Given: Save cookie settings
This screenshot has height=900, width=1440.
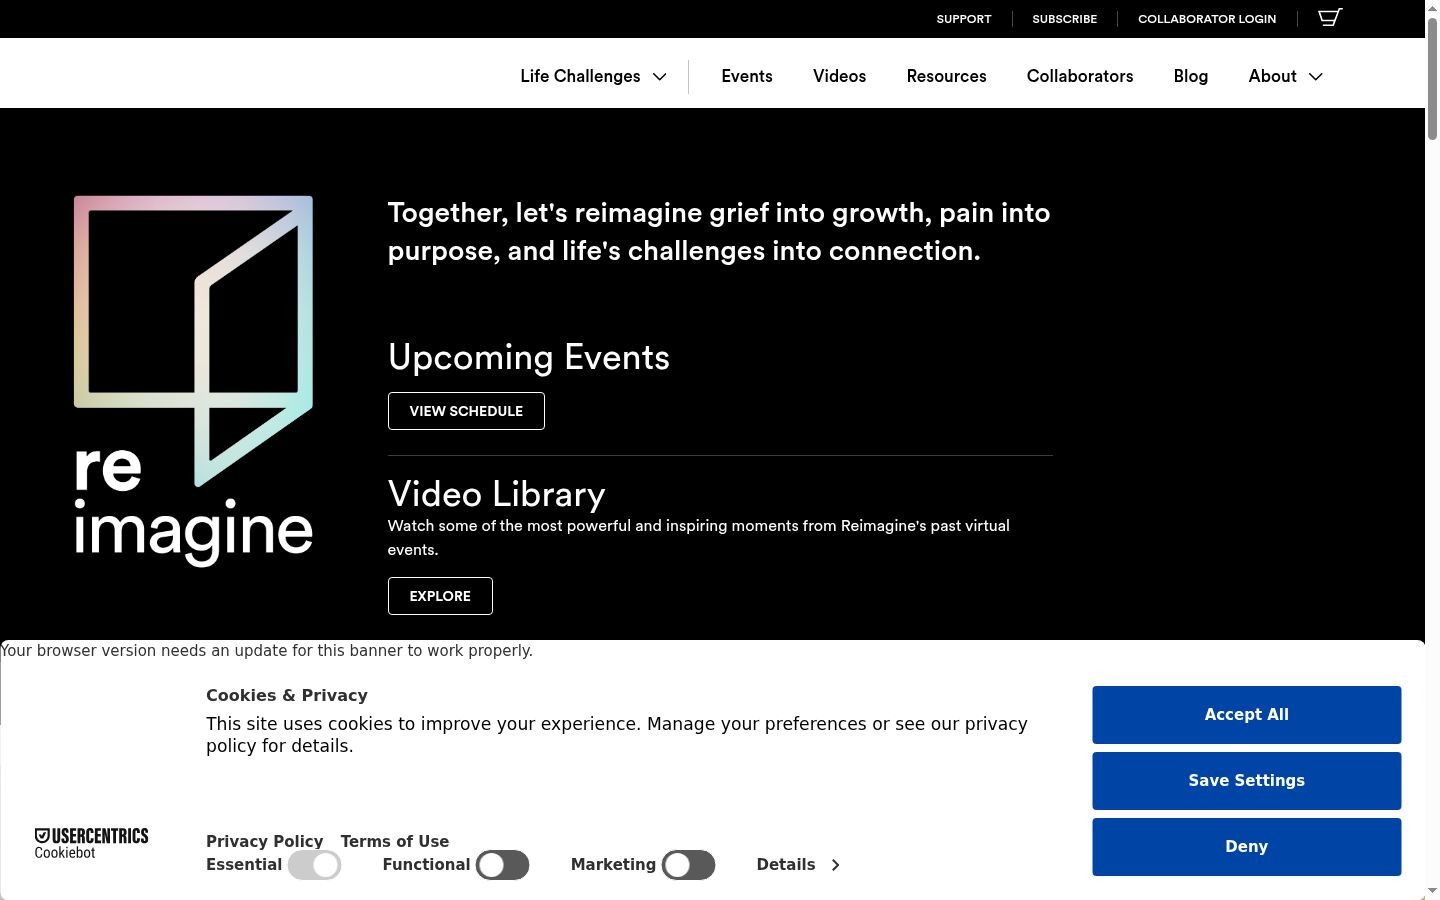Looking at the screenshot, I should click(1246, 781).
